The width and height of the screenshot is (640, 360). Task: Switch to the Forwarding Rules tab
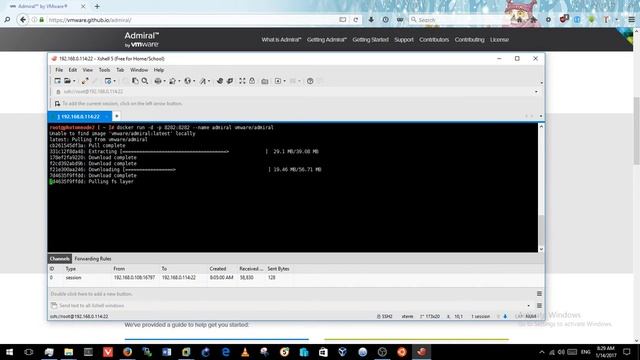[93, 259]
